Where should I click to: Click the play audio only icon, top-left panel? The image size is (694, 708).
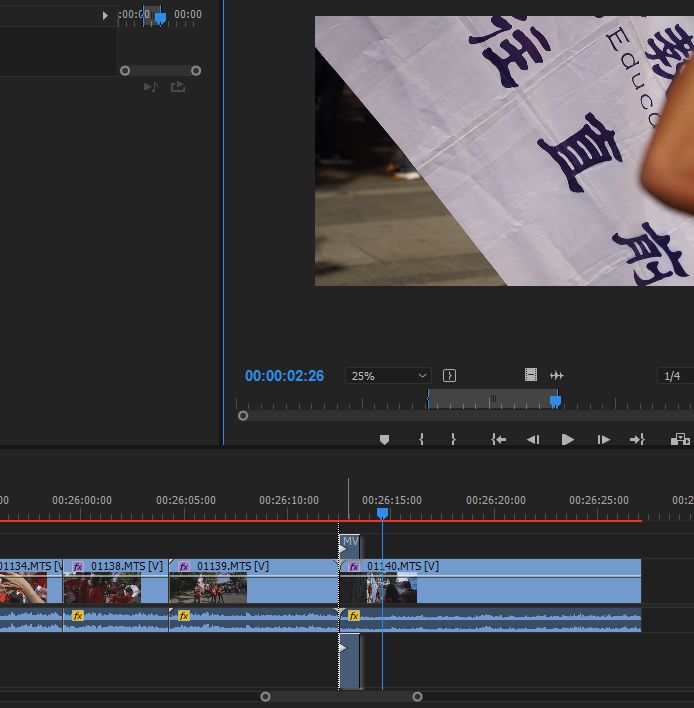150,87
